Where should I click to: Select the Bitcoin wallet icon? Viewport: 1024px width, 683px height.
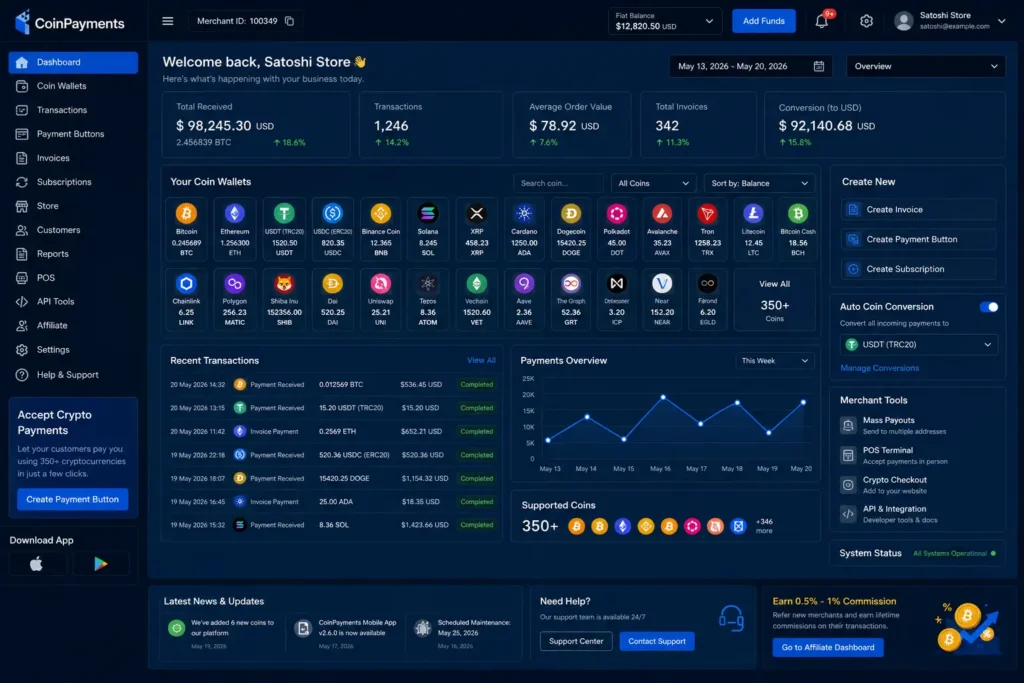(186, 214)
